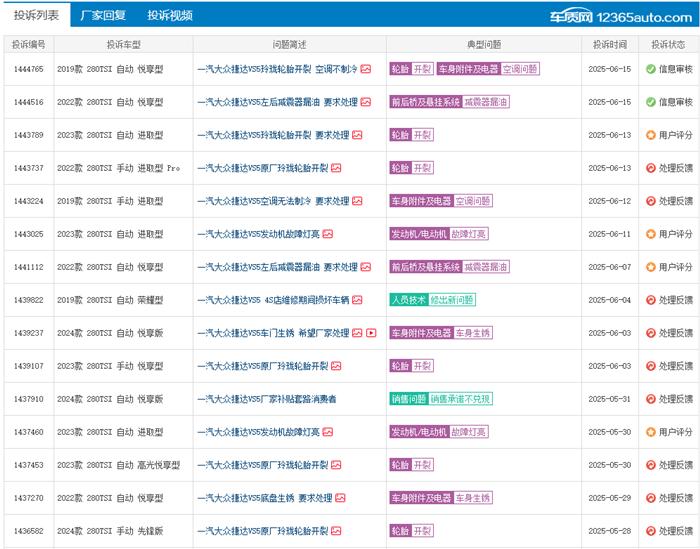The width and height of the screenshot is (700, 549).
Task: Click green status icon for complaint 1444765
Action: 650,69
